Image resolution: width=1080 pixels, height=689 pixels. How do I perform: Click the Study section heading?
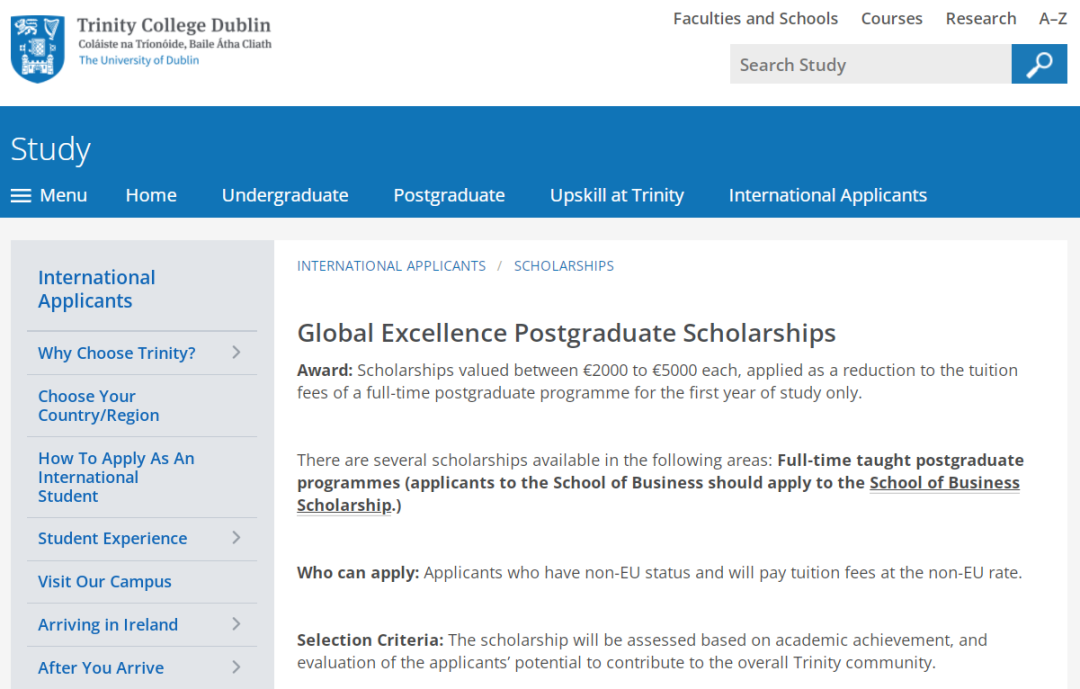pyautogui.click(x=50, y=150)
